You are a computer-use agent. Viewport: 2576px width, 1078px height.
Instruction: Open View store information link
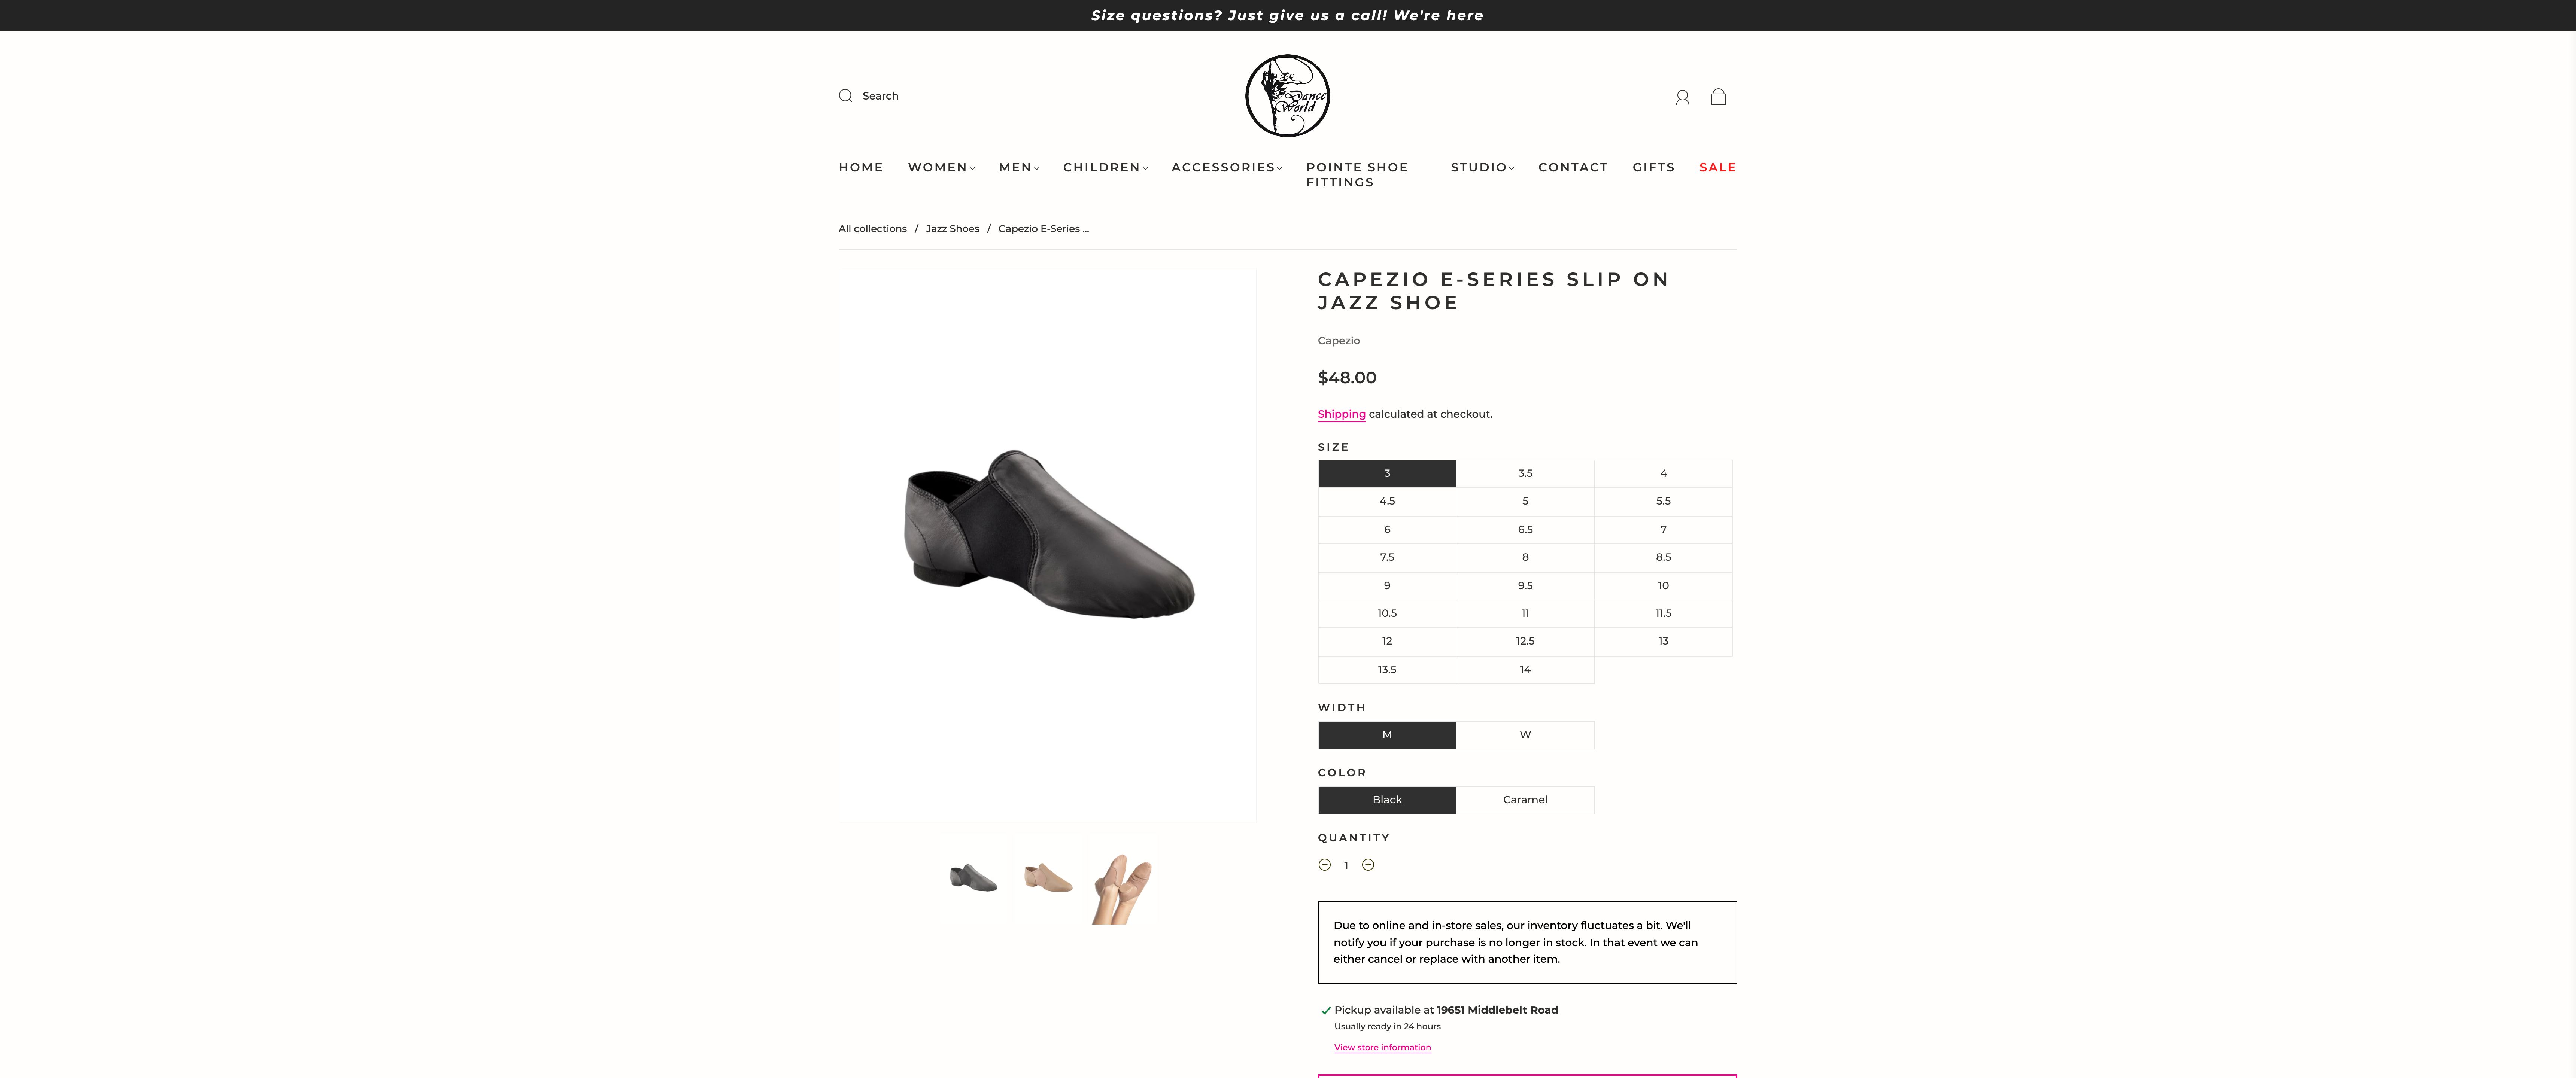click(1382, 1047)
